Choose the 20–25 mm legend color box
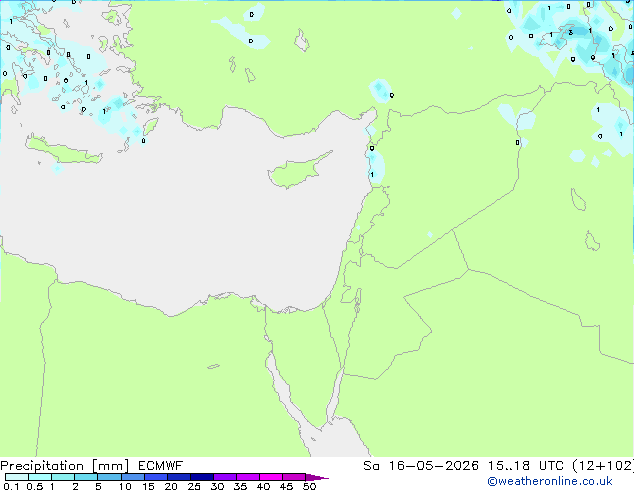The height and width of the screenshot is (490, 634). tap(179, 477)
